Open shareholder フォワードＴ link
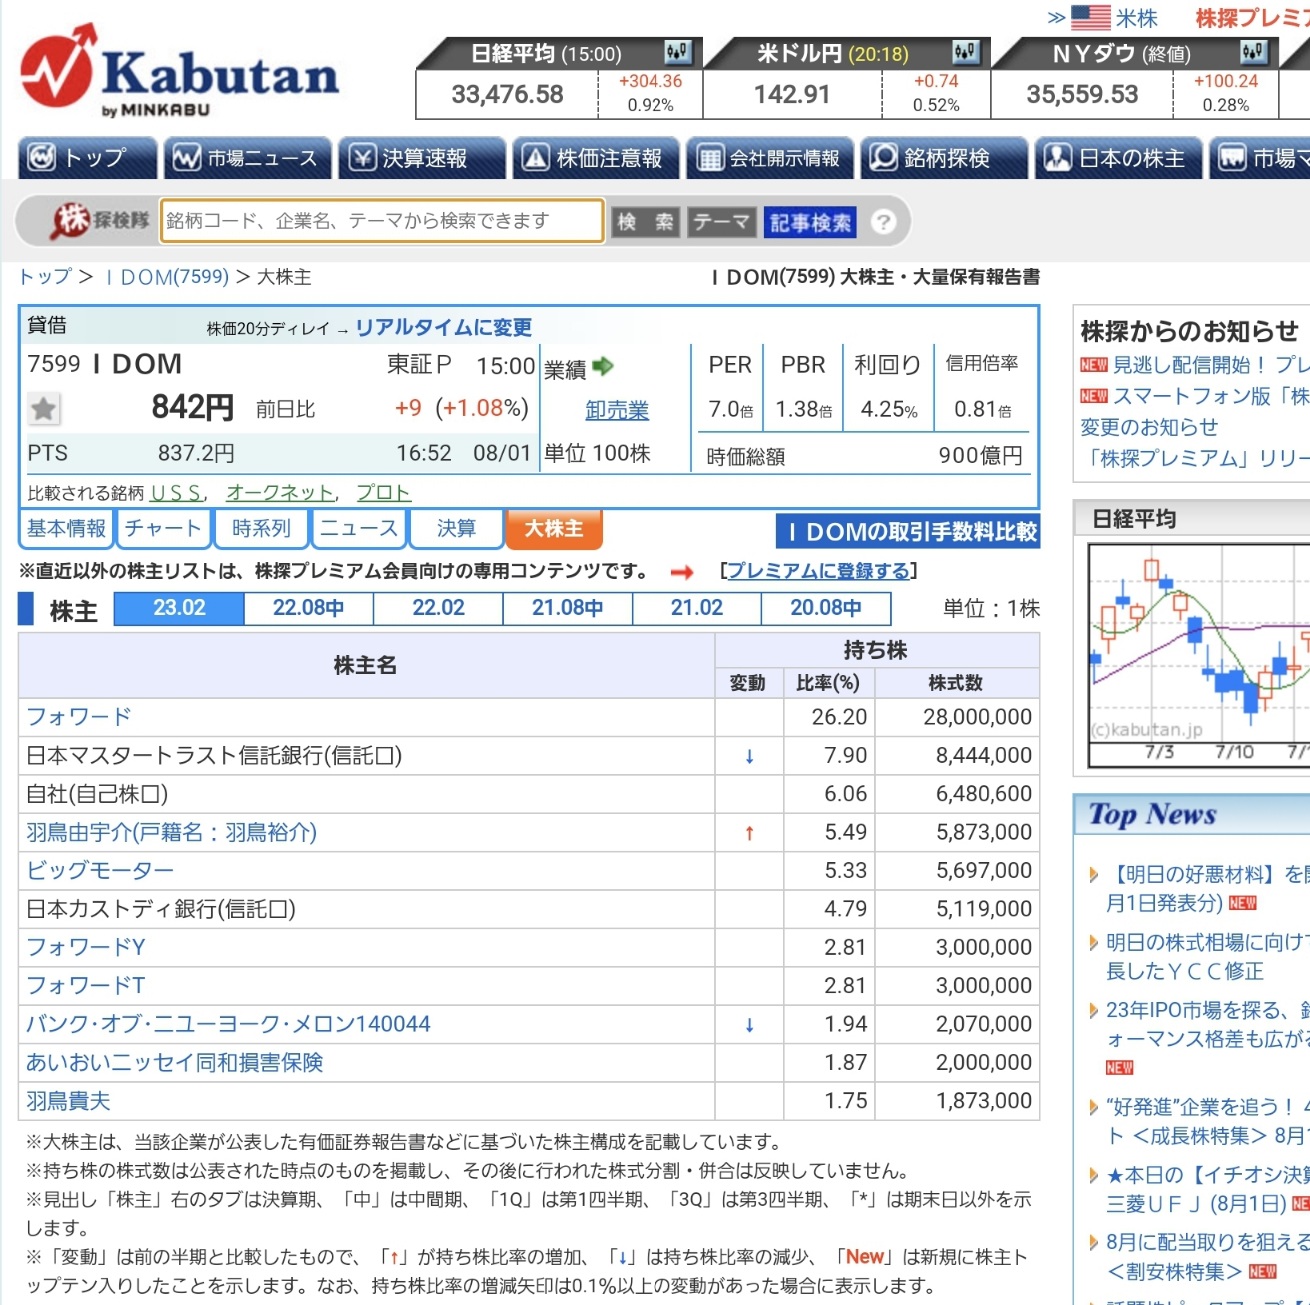The height and width of the screenshot is (1305, 1310). pos(86,986)
